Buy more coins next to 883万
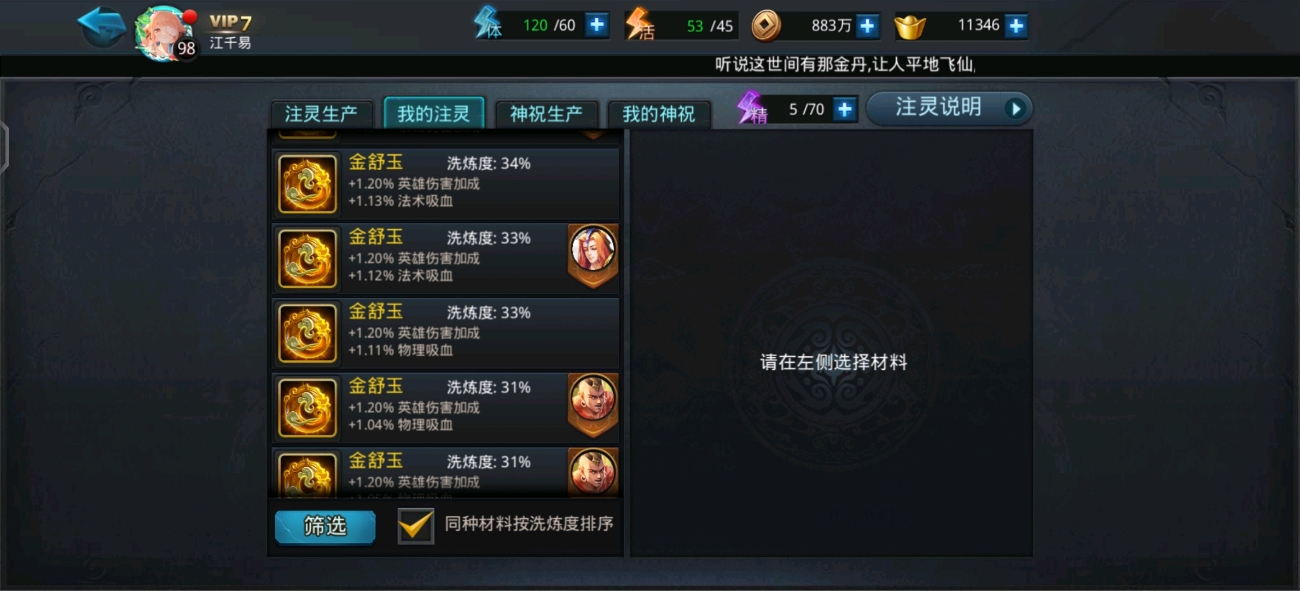Screen dimensions: 1300x591 pyautogui.click(x=868, y=25)
